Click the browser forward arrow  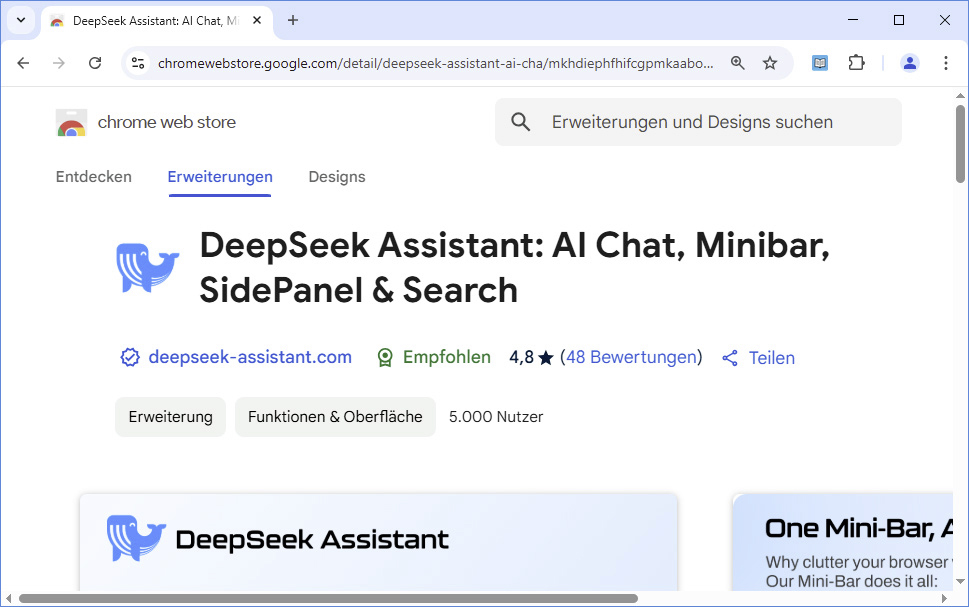59,63
